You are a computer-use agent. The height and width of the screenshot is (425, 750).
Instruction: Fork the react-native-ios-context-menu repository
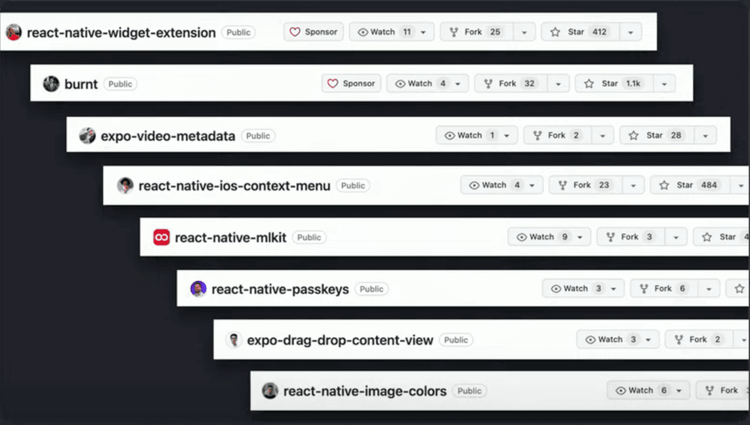point(585,185)
